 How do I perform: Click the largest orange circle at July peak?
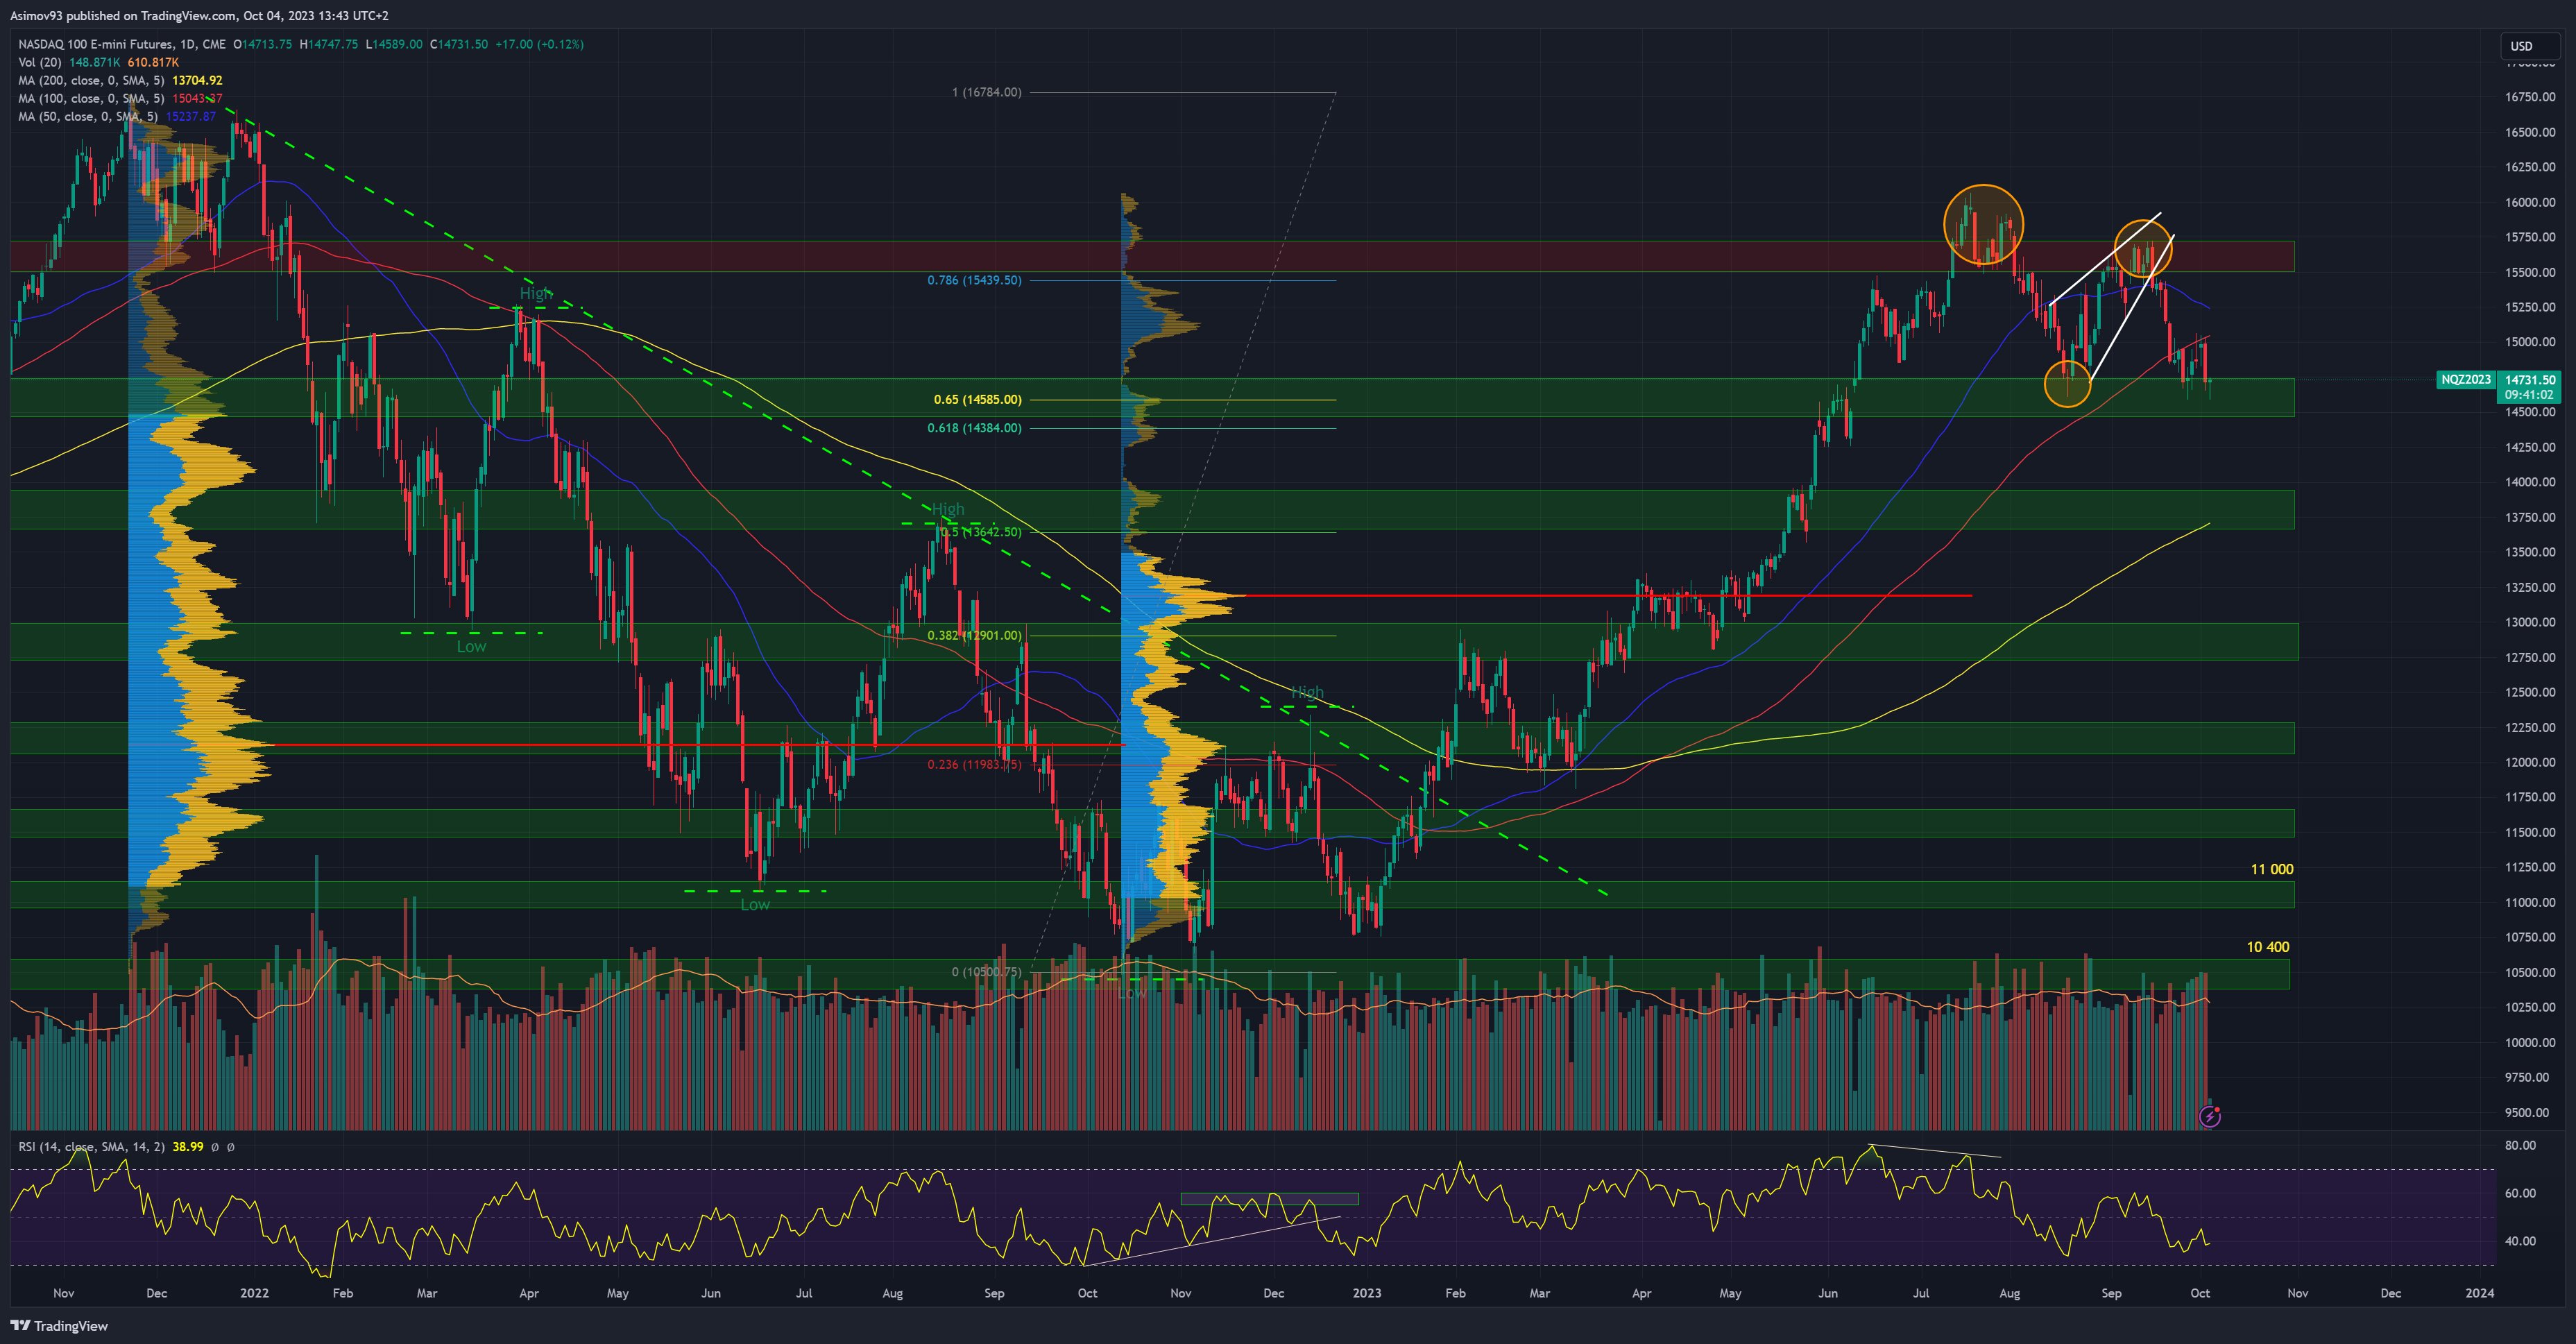[x=1983, y=225]
